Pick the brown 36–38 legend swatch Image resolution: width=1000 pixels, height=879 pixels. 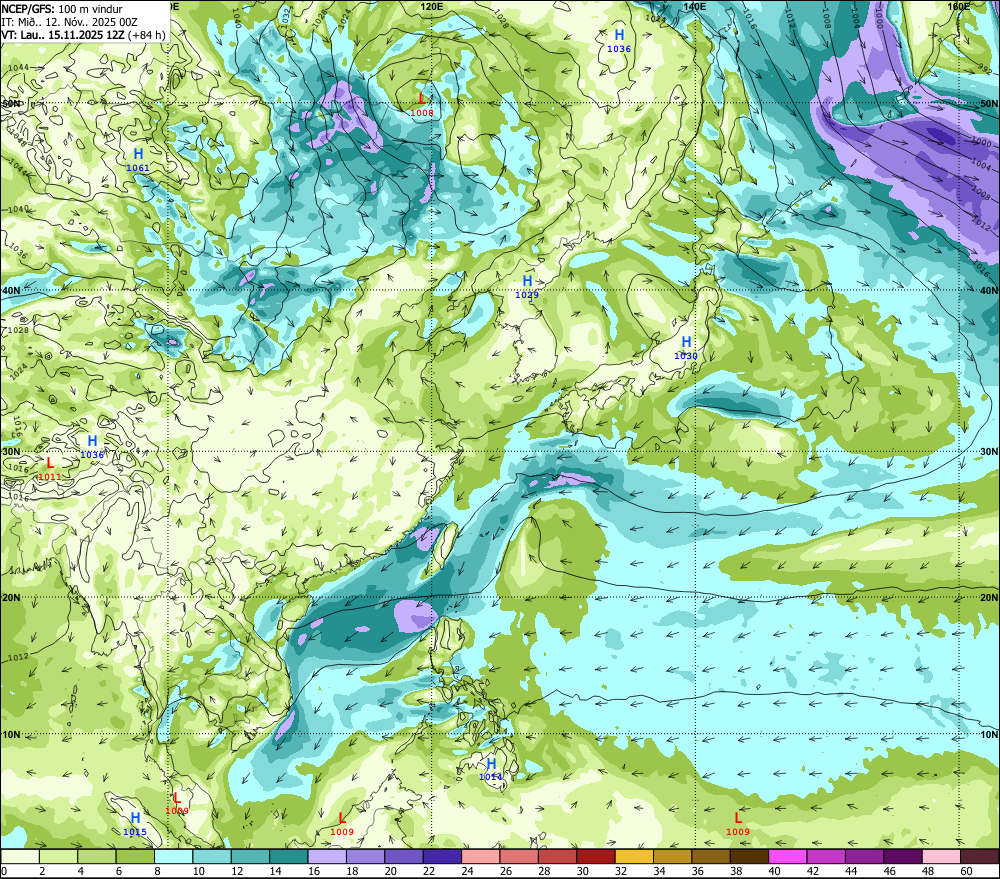tap(711, 857)
